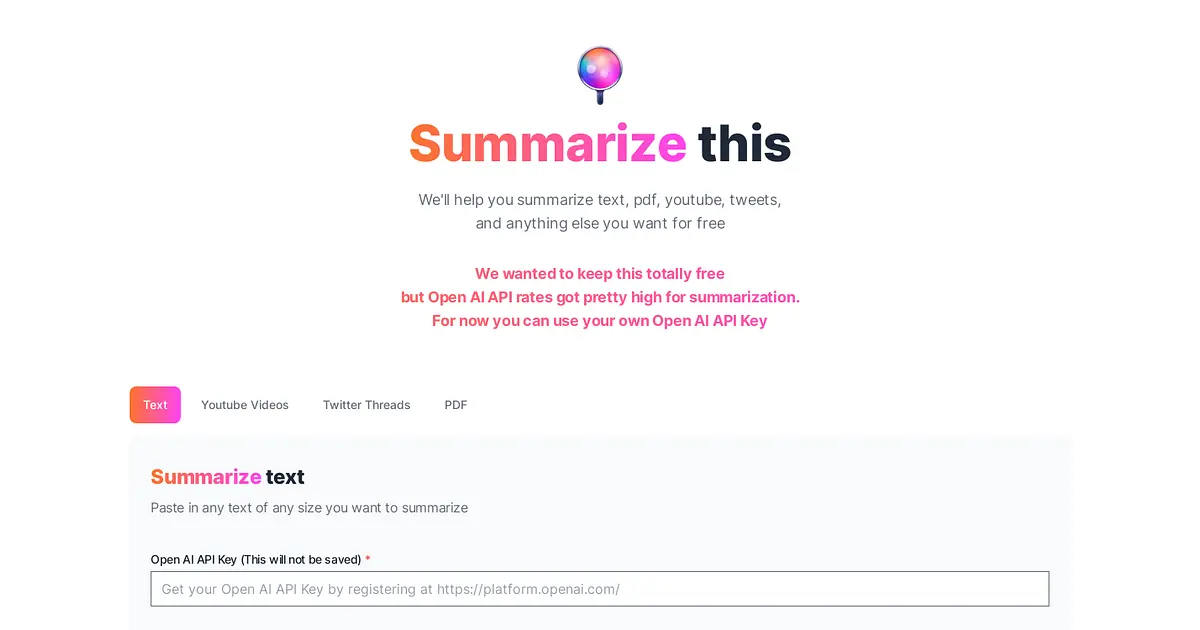Click the red required asterisk

(x=368, y=559)
